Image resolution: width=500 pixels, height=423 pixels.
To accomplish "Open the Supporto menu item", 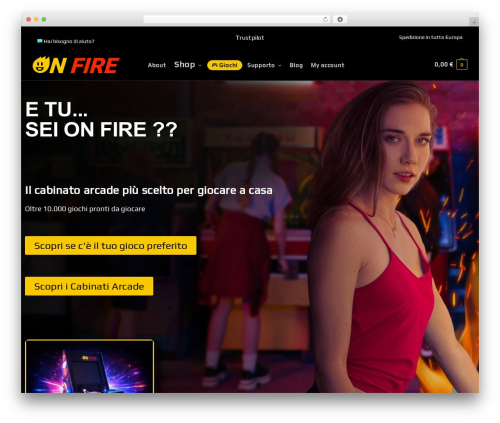I will (x=261, y=65).
